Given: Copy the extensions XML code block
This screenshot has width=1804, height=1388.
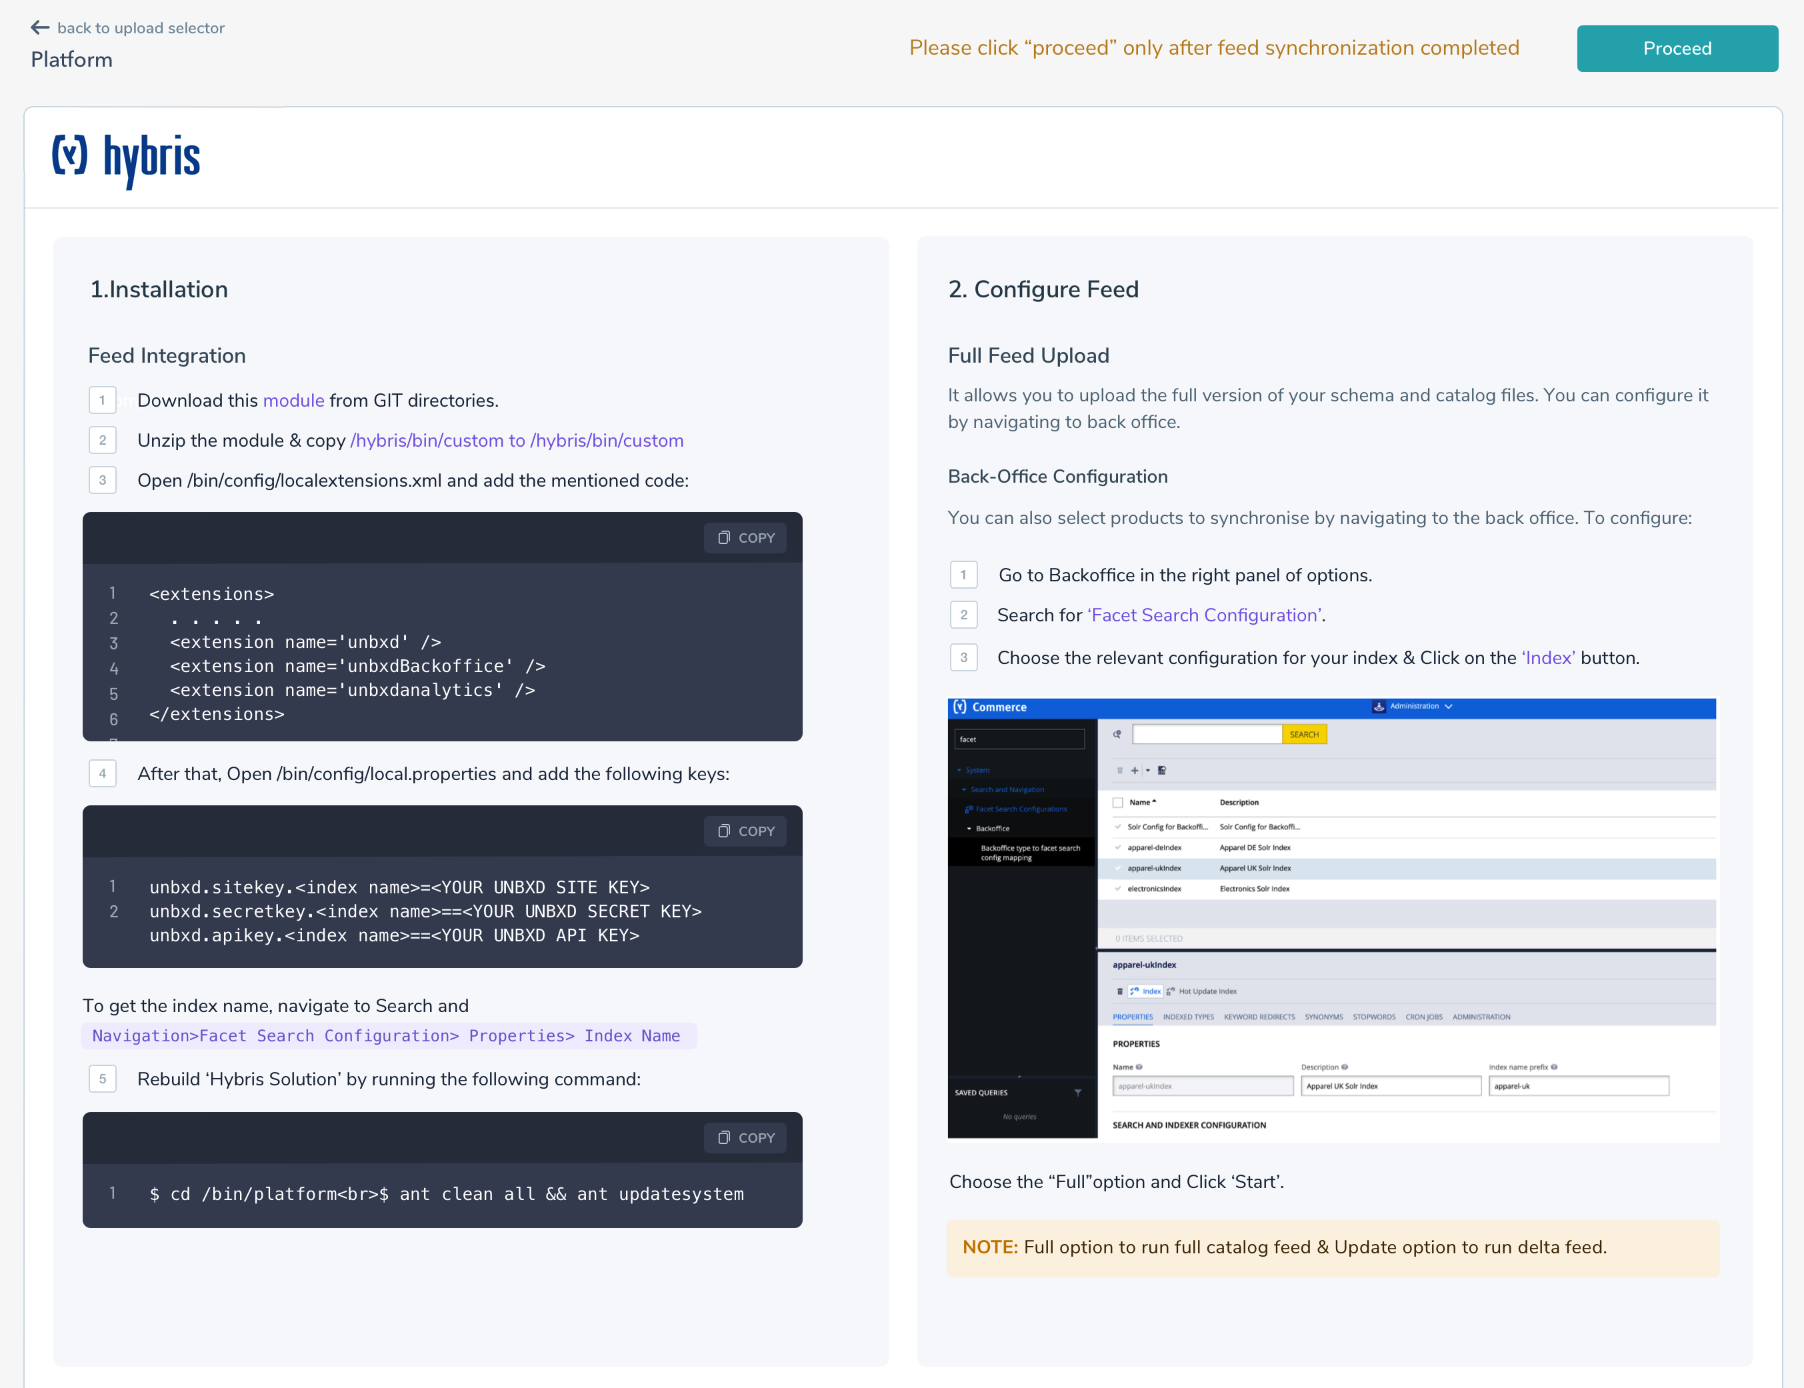Looking at the screenshot, I should click(x=746, y=538).
